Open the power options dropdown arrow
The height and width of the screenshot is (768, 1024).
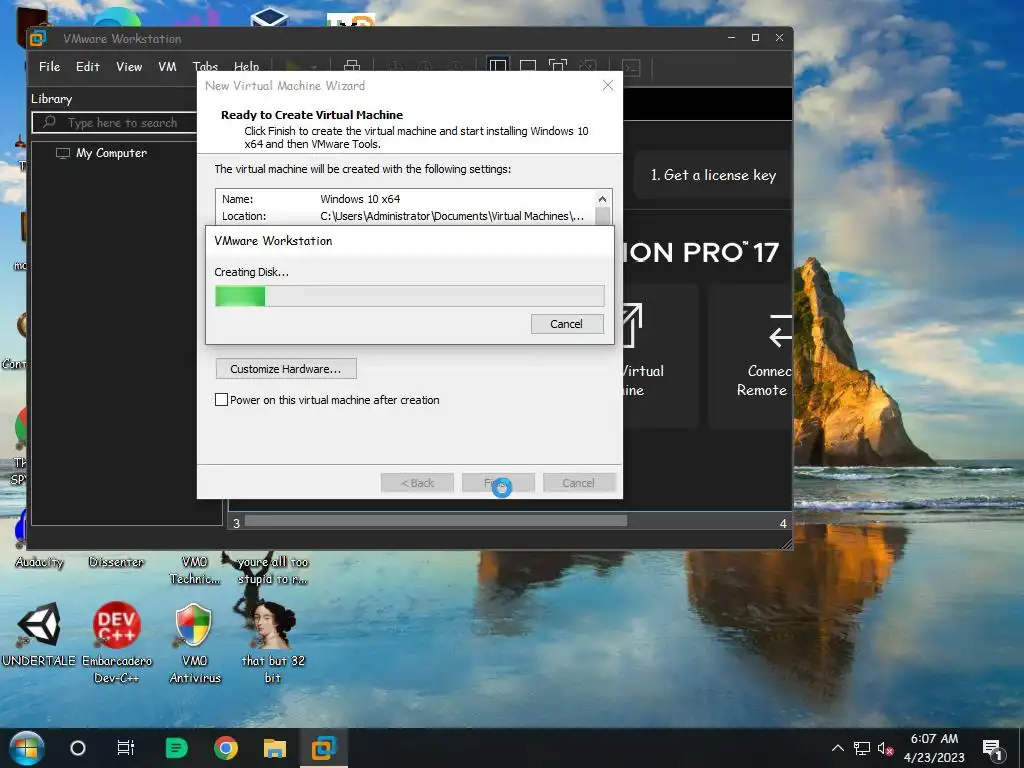coord(314,67)
